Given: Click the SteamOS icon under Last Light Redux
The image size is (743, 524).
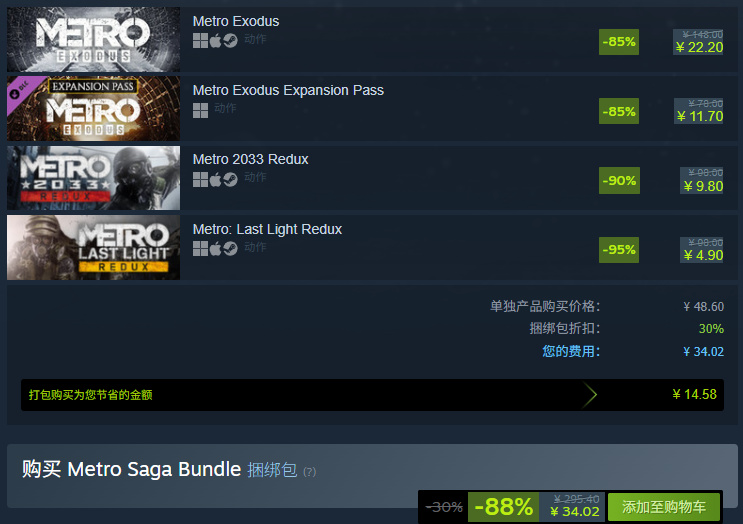Looking at the screenshot, I should click(x=230, y=249).
